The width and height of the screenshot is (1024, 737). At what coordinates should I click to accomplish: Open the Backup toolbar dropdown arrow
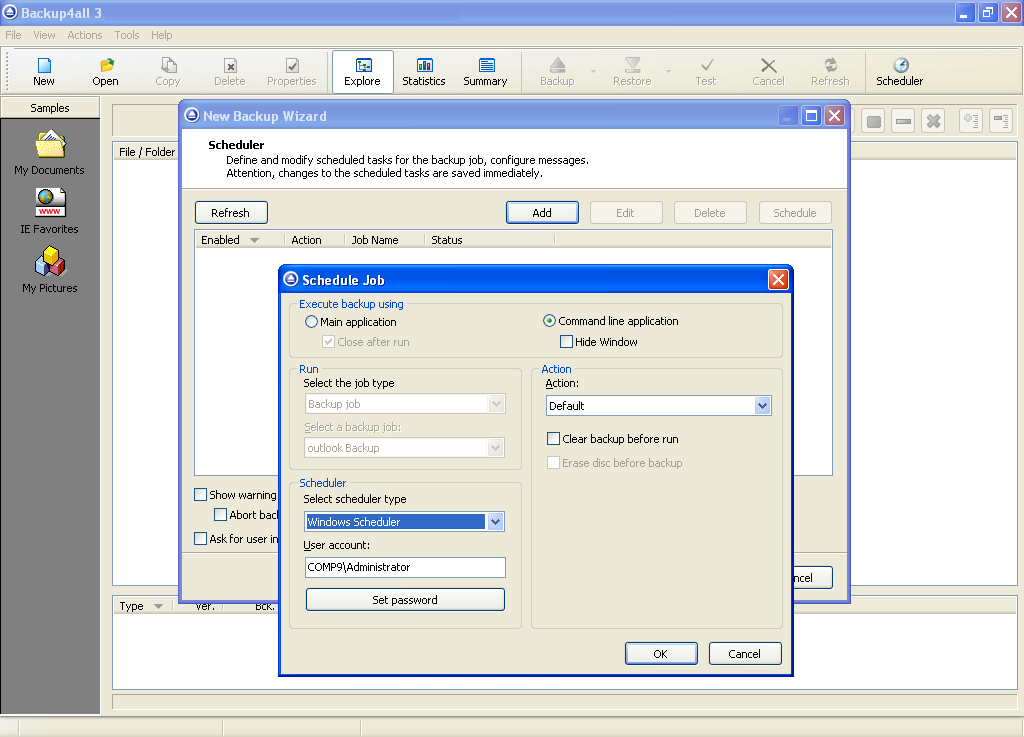coord(594,71)
